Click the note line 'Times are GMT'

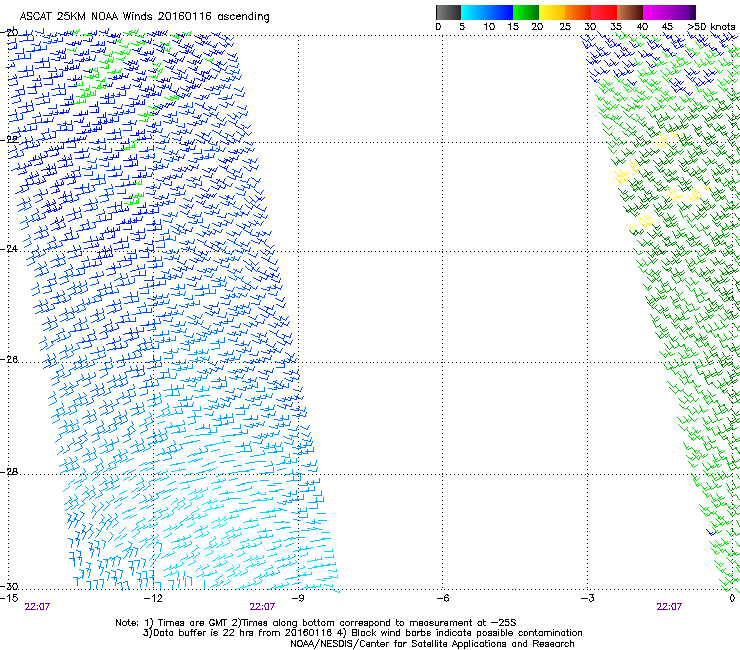tap(194, 623)
